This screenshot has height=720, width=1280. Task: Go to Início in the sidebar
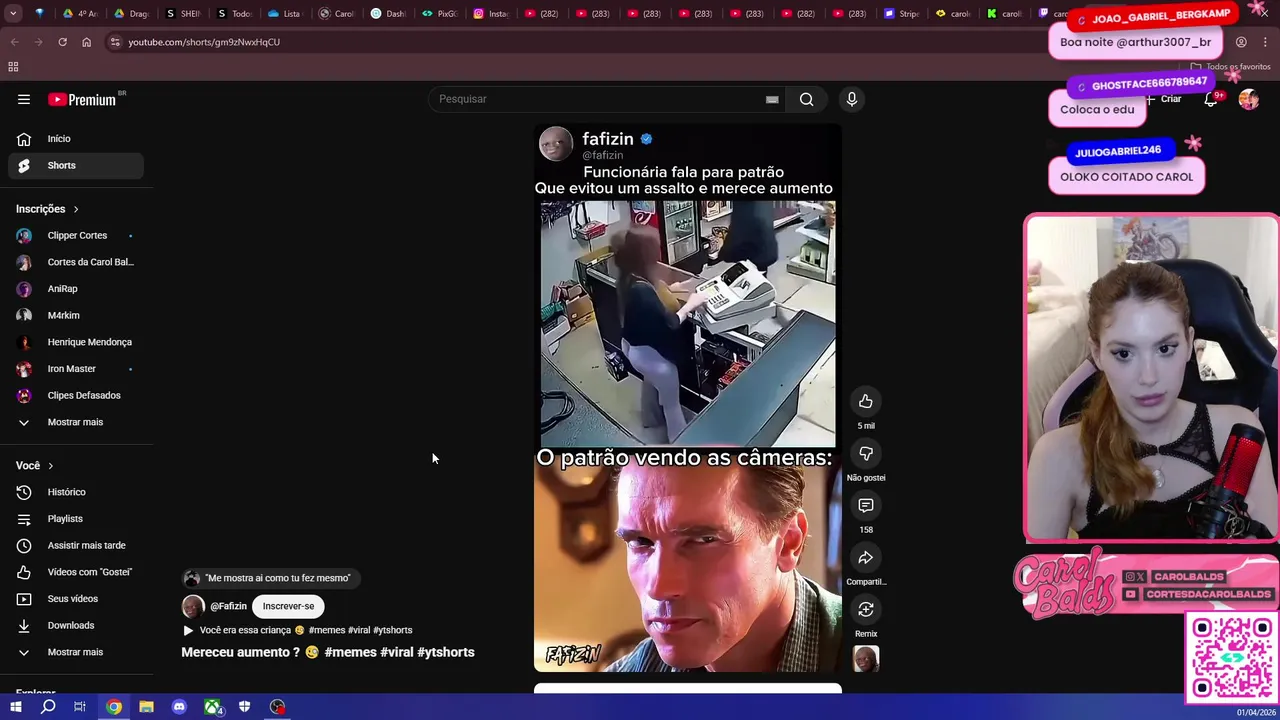(x=76, y=139)
